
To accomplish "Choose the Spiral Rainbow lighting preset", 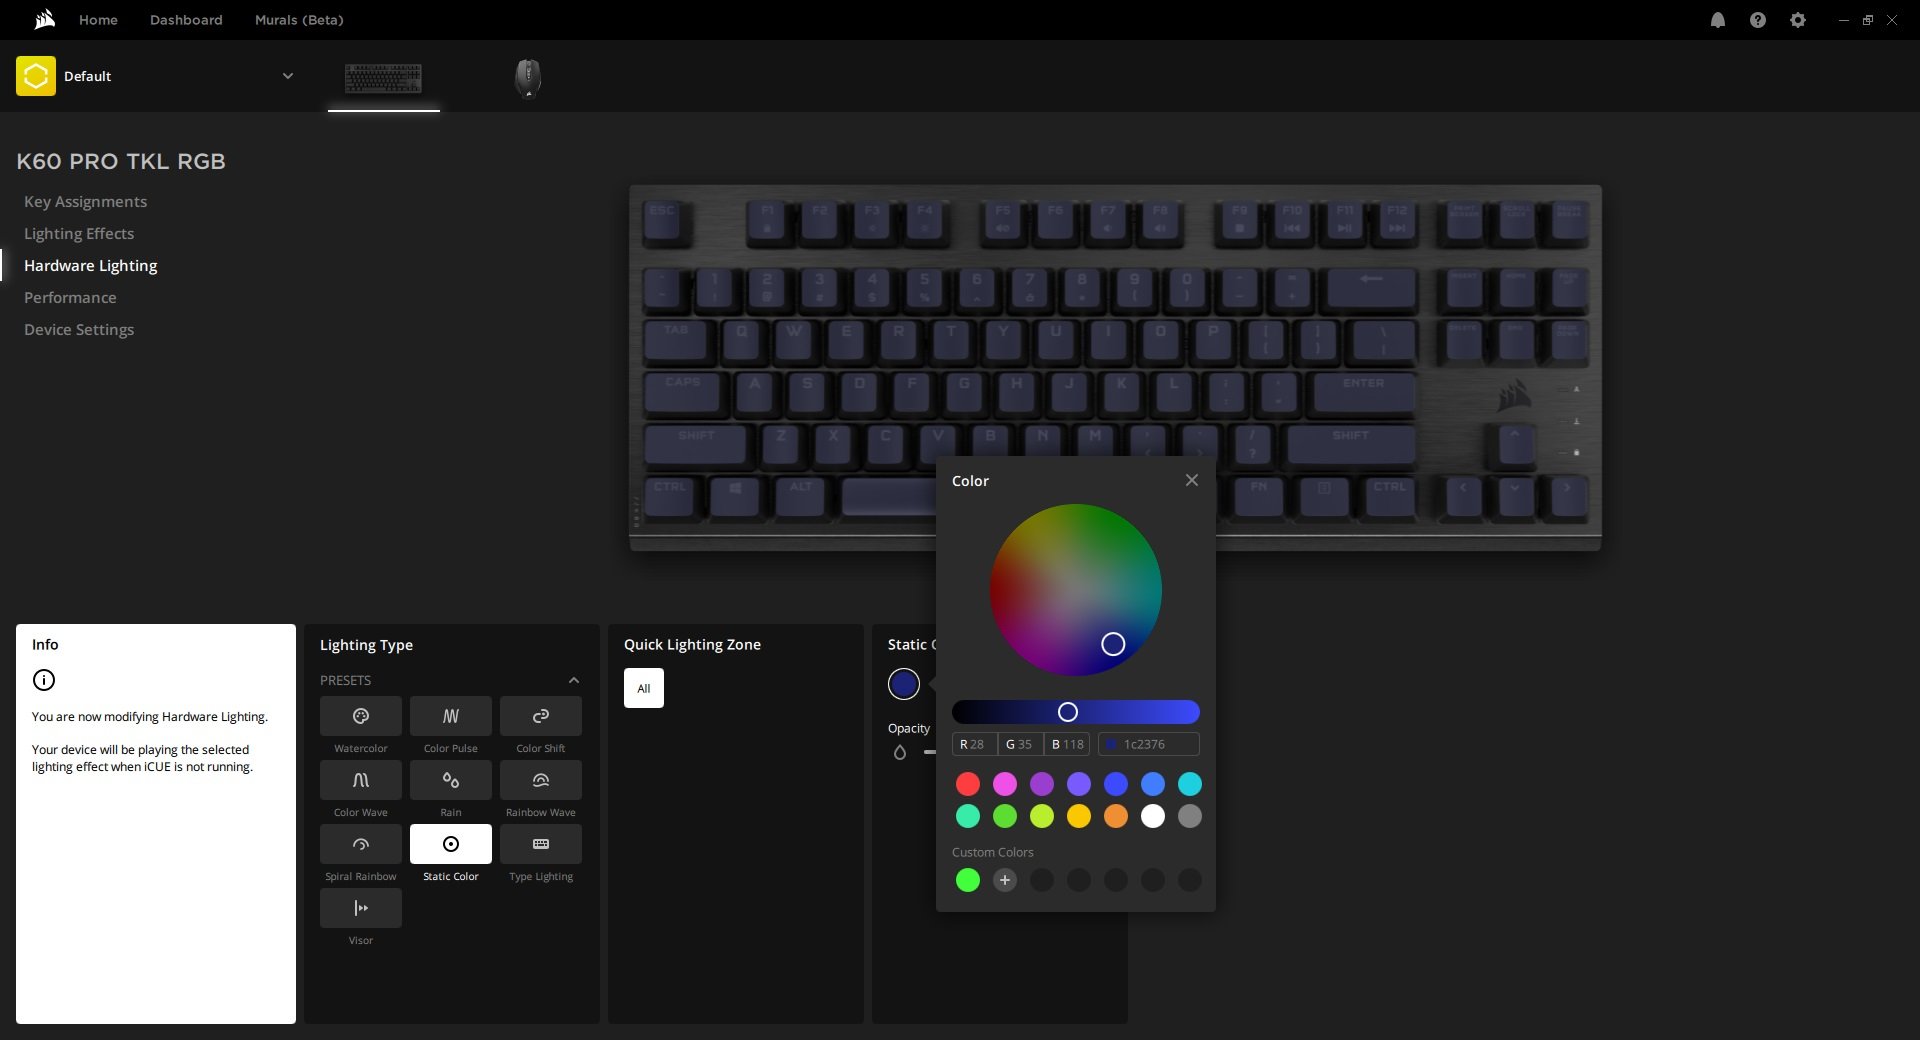I will coord(361,844).
